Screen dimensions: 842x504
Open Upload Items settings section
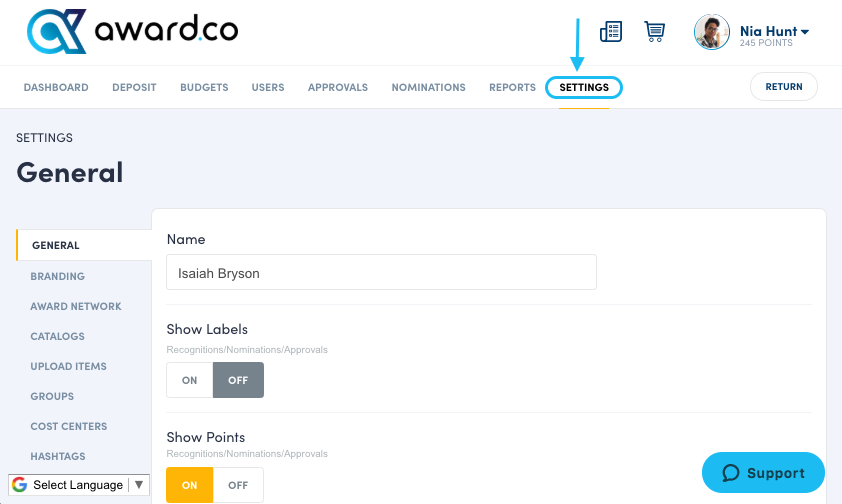[68, 367]
